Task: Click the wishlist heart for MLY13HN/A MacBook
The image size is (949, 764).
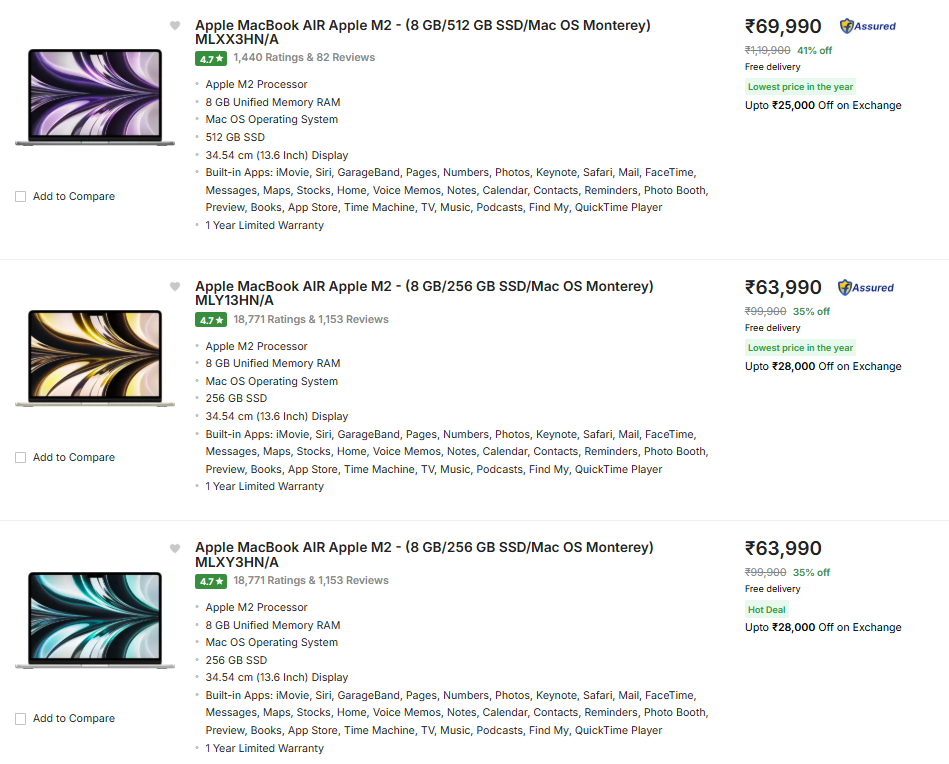Action: (175, 287)
